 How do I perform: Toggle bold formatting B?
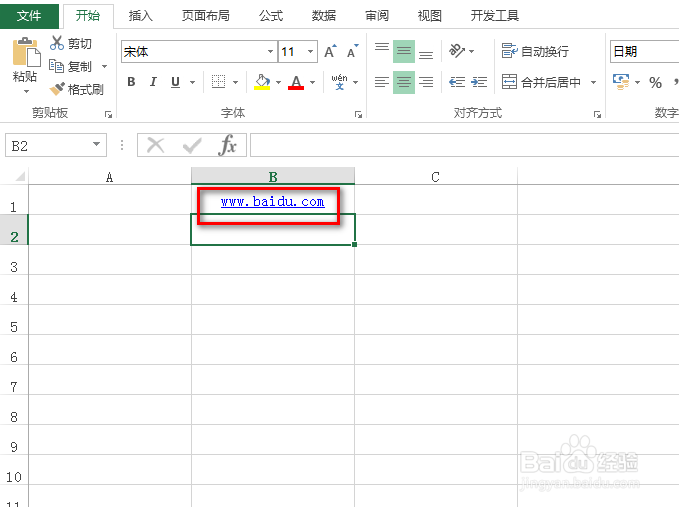(132, 82)
